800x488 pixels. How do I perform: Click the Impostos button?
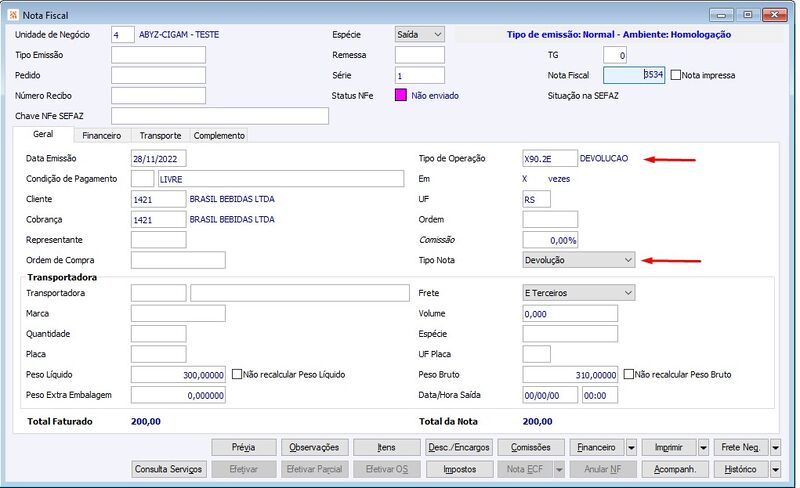460,469
